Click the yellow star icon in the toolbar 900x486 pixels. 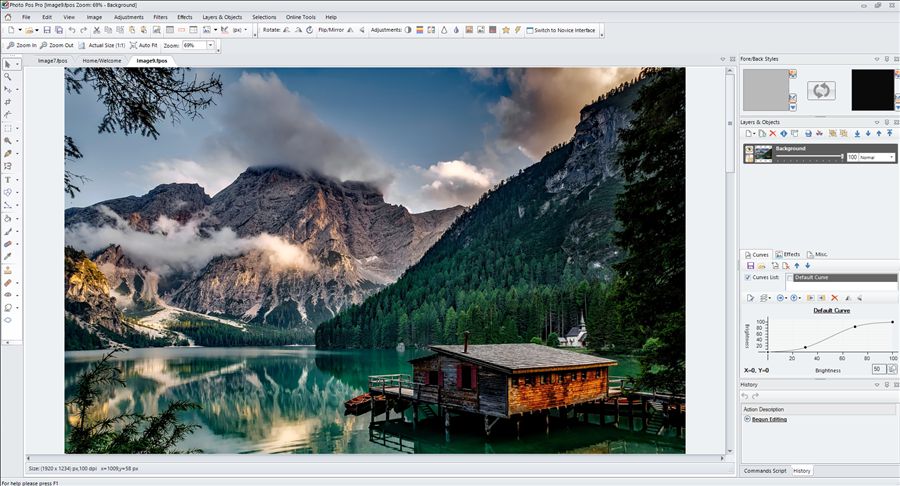tap(506, 30)
